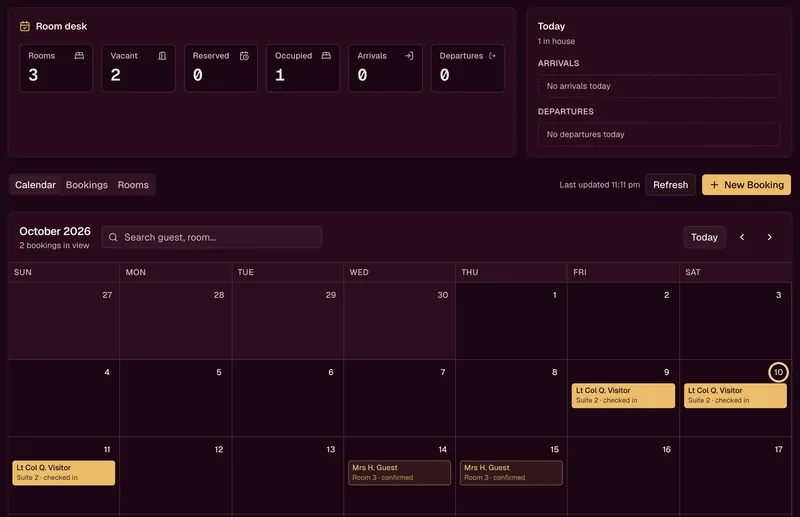This screenshot has width=800, height=517.
Task: Click the Refresh button
Action: [670, 185]
